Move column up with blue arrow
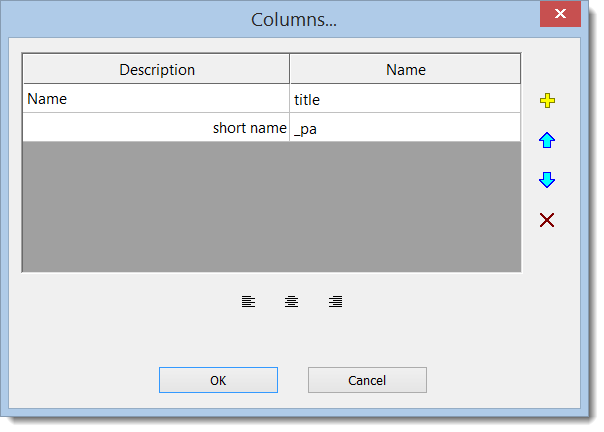604x432 pixels. (547, 140)
